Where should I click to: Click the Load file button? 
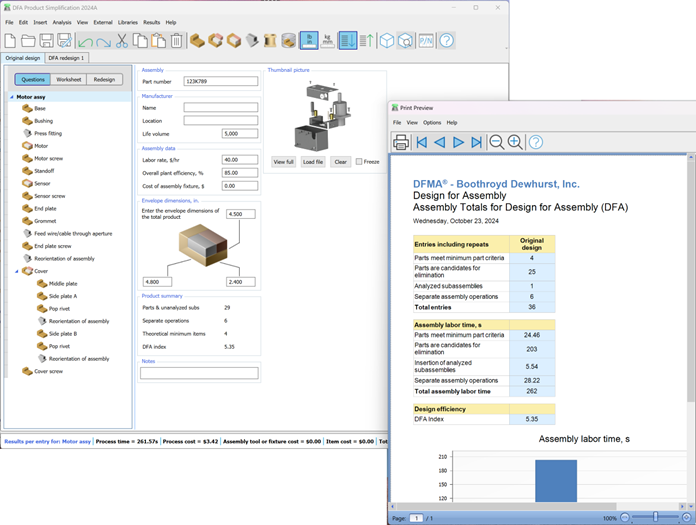(313, 162)
